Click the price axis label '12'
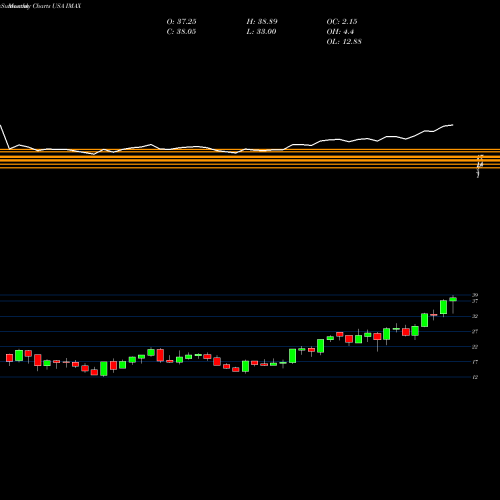The height and width of the screenshot is (500, 500). [475, 377]
